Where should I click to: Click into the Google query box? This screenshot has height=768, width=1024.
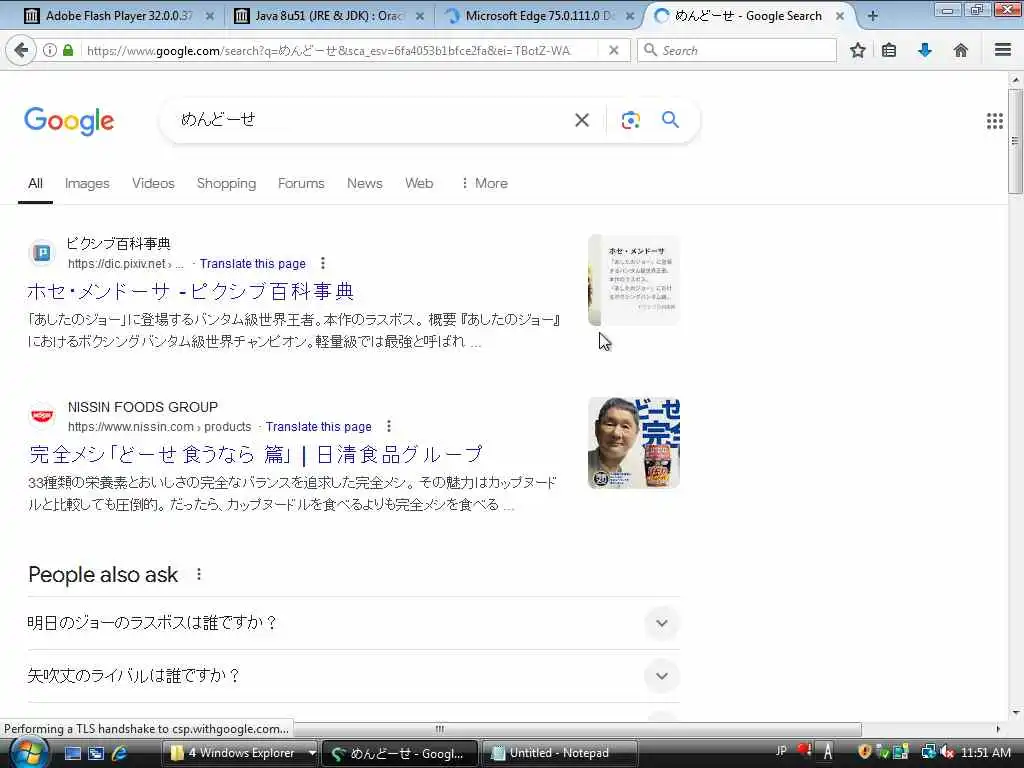[x=369, y=120]
